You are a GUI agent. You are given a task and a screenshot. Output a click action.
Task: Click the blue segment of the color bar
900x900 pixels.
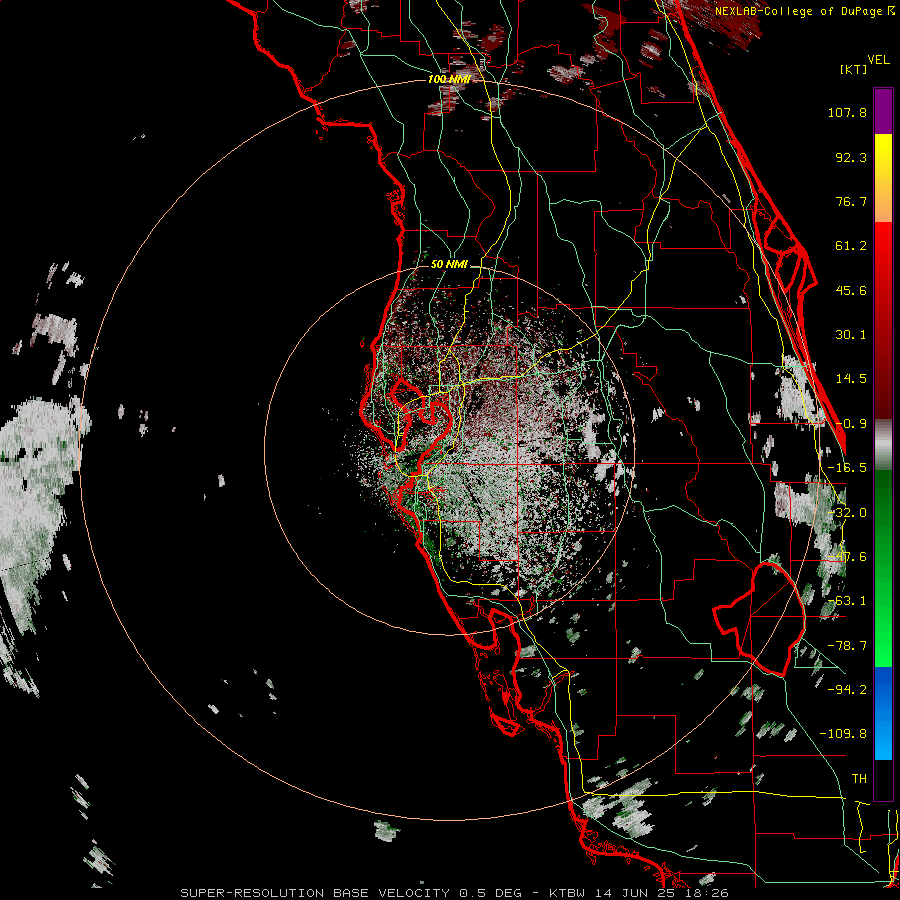click(883, 713)
